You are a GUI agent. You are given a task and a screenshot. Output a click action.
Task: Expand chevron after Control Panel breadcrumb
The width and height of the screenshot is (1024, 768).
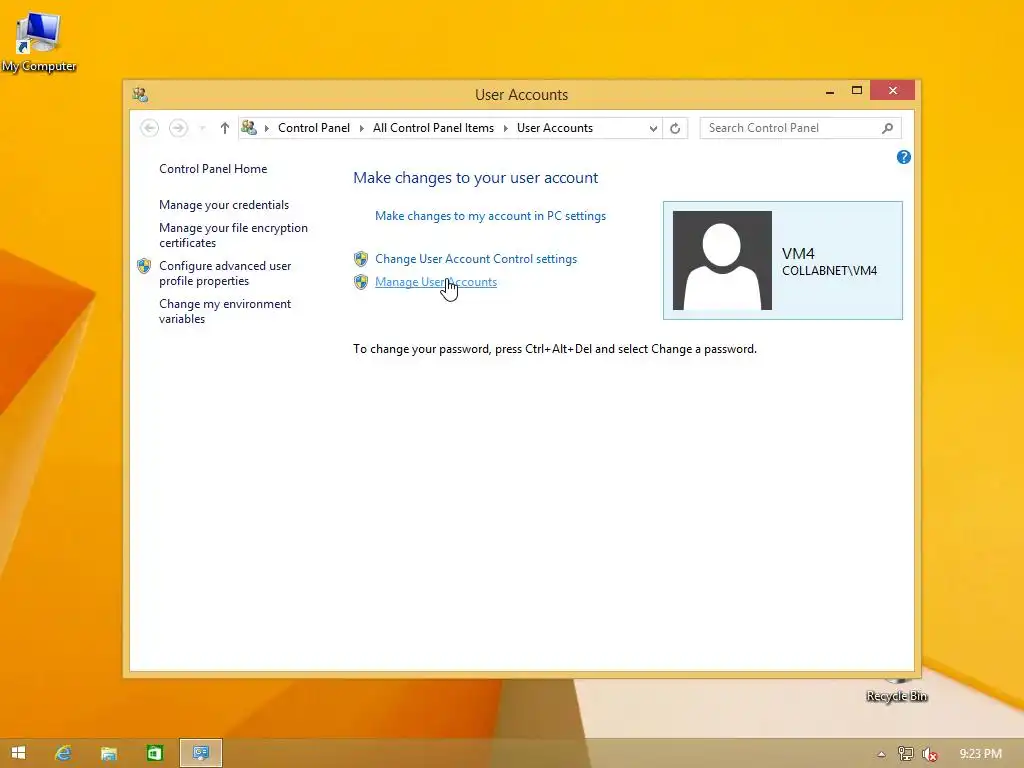tap(362, 128)
